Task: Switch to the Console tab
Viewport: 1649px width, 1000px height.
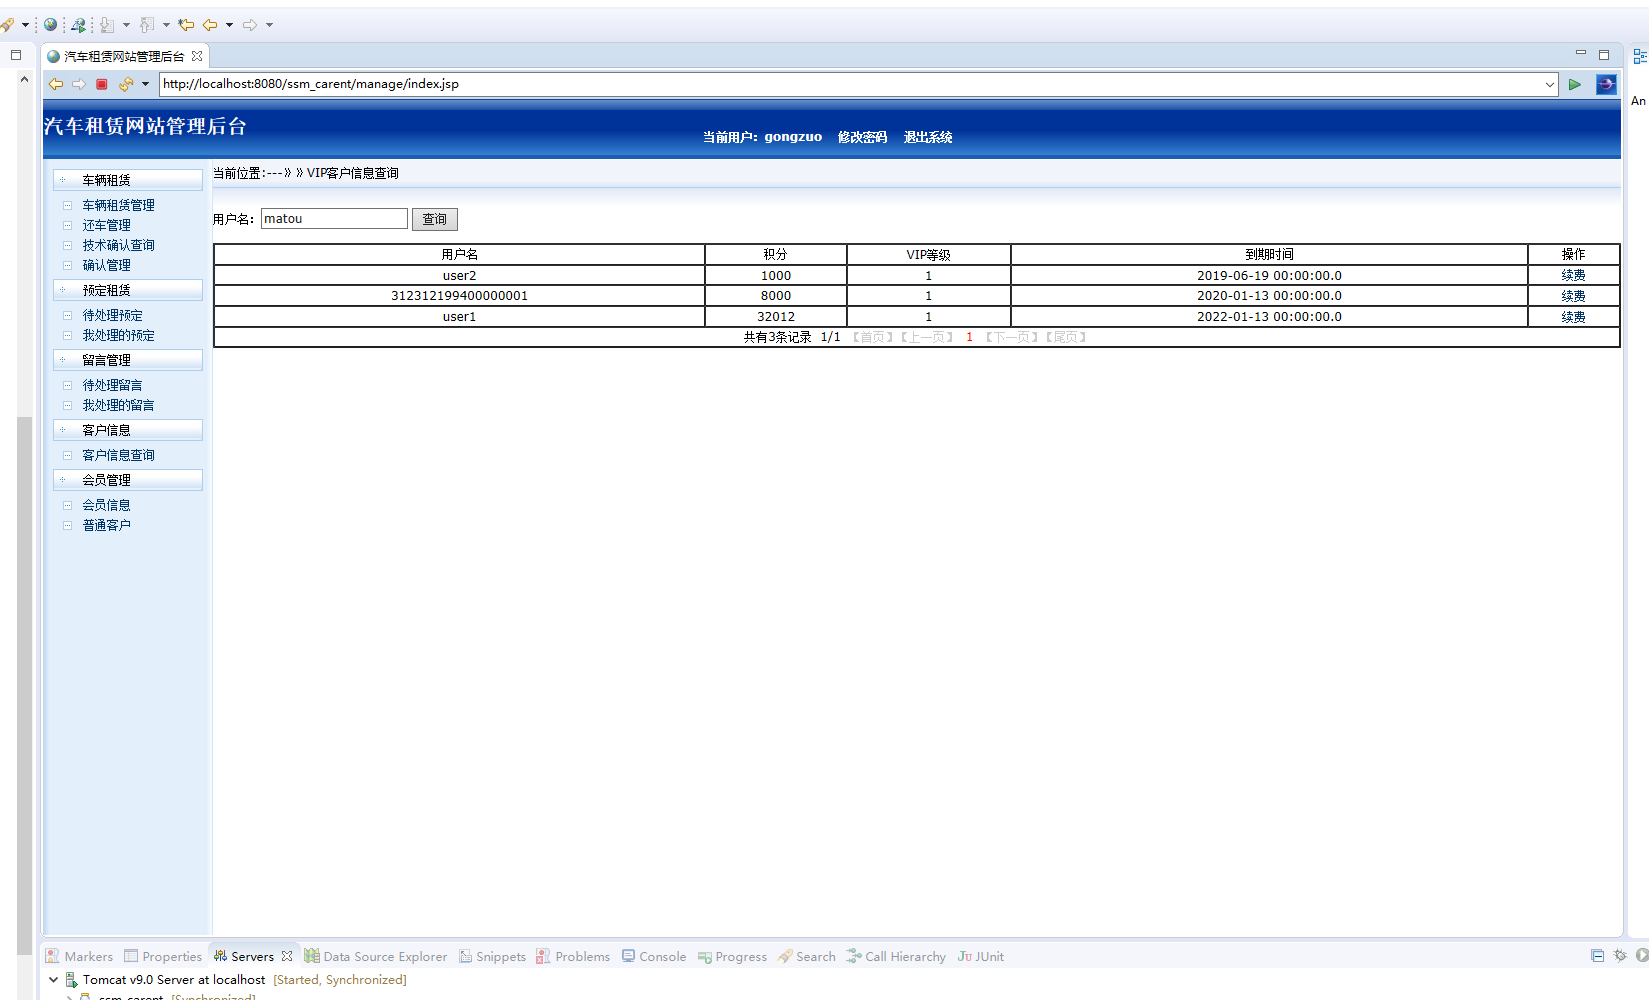Action: [x=654, y=956]
